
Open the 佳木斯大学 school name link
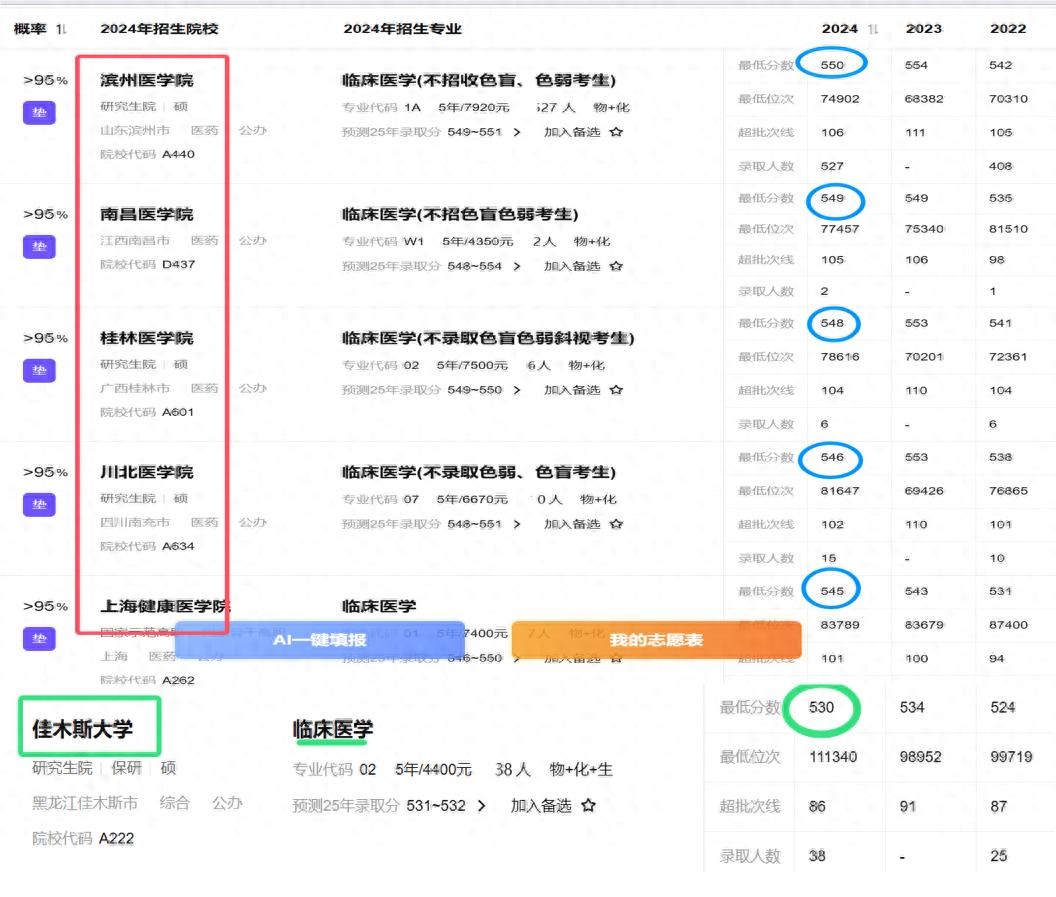[x=82, y=729]
